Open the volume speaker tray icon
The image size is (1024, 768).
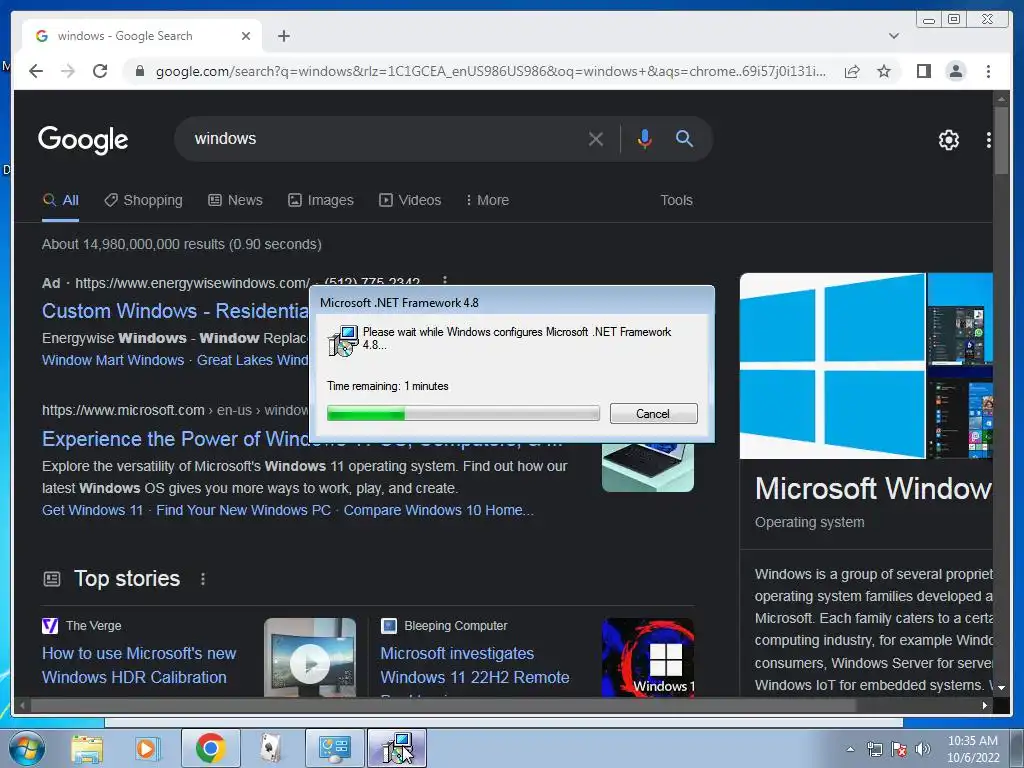923,749
